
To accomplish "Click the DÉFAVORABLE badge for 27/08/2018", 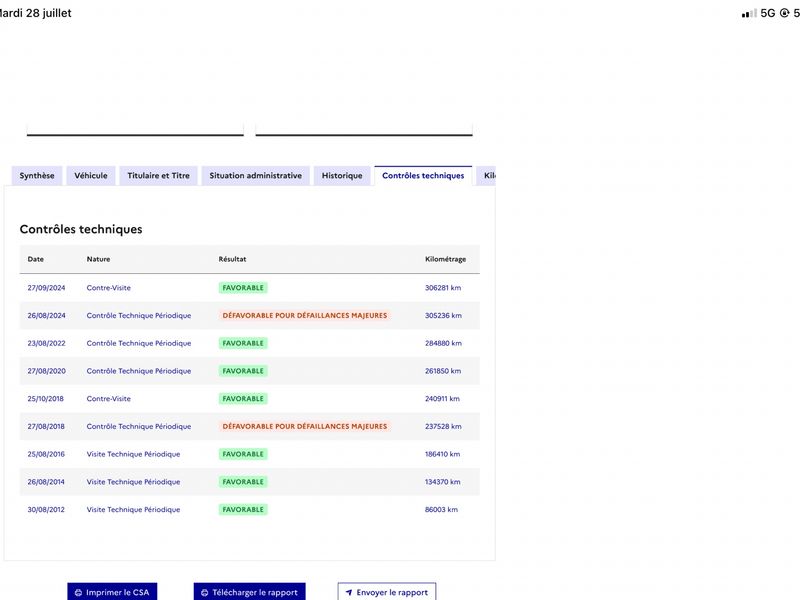I will (305, 427).
